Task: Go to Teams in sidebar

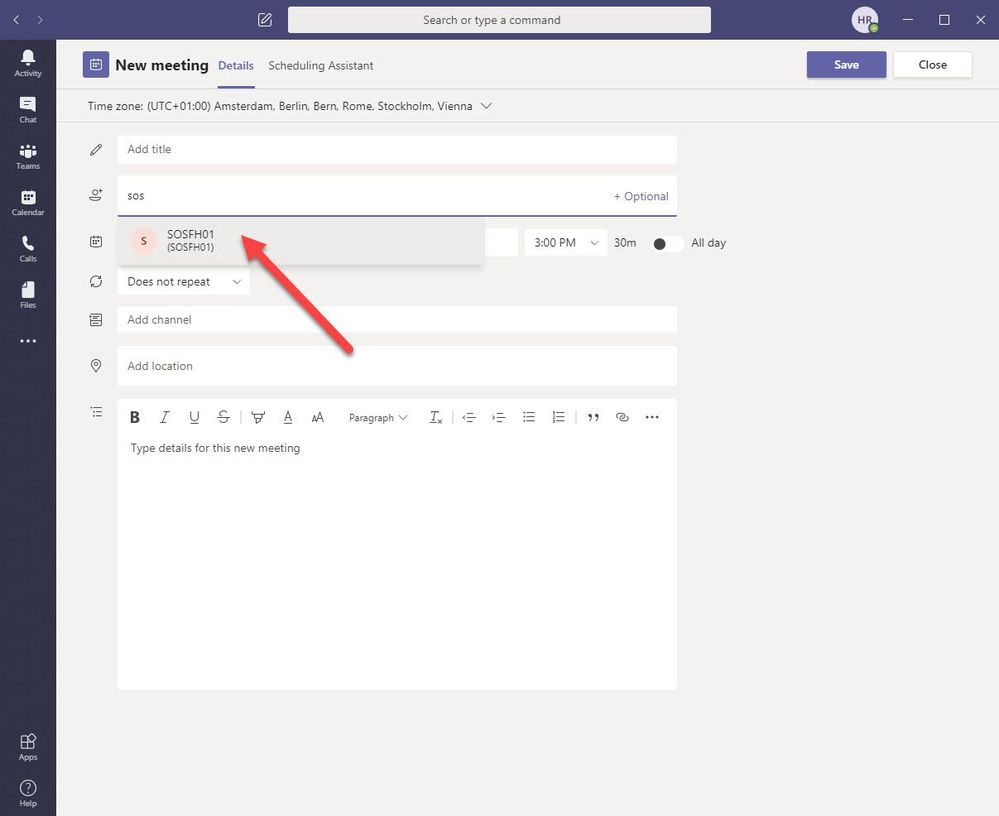Action: 28,156
